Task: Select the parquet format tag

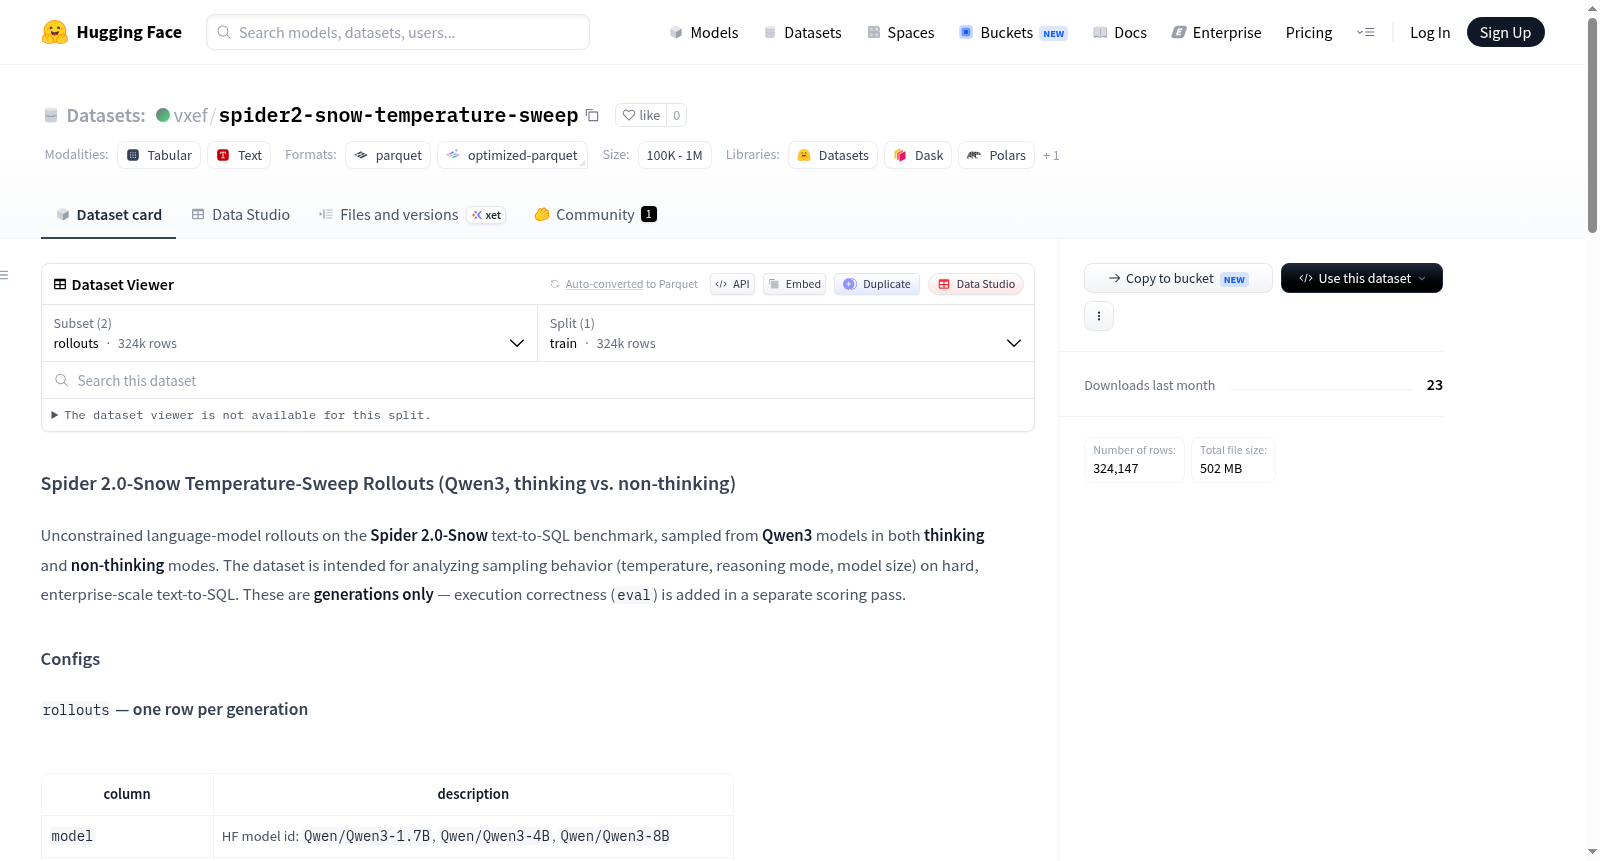Action: click(x=388, y=155)
